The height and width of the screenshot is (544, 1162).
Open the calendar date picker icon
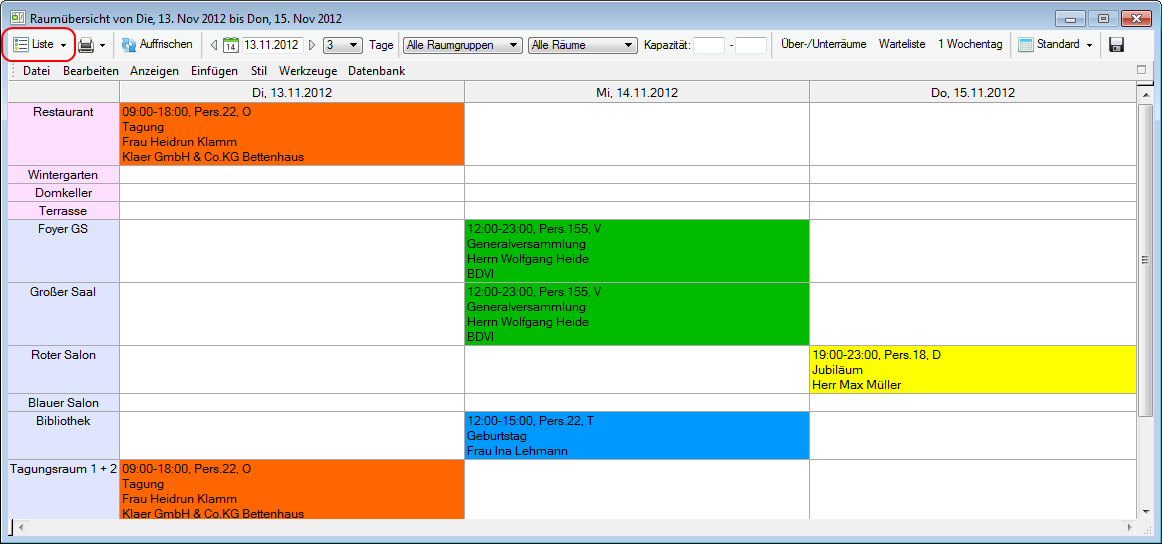click(230, 45)
